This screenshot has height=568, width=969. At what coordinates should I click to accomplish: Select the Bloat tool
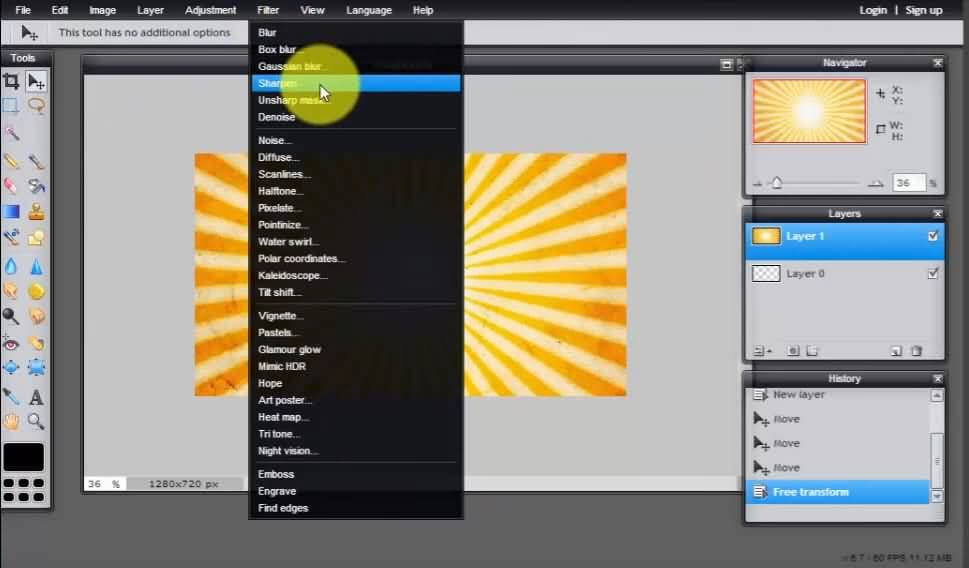pos(11,368)
